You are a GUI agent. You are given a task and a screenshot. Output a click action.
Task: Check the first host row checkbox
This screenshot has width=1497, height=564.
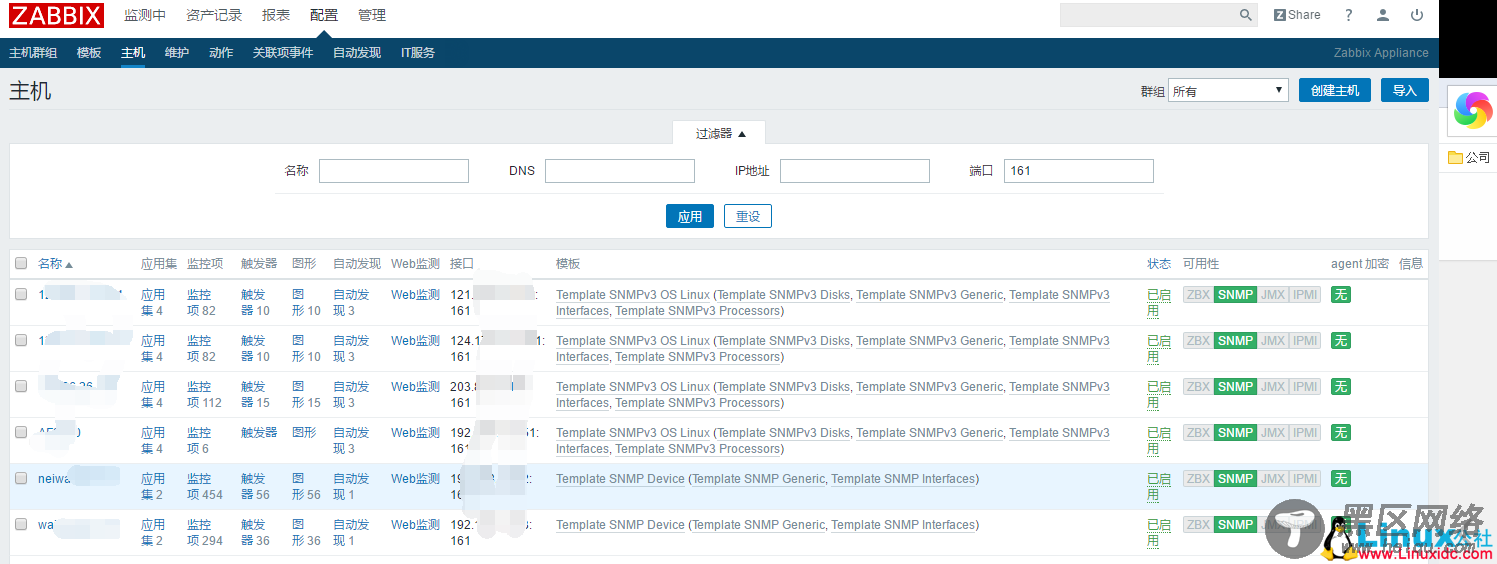pos(21,295)
